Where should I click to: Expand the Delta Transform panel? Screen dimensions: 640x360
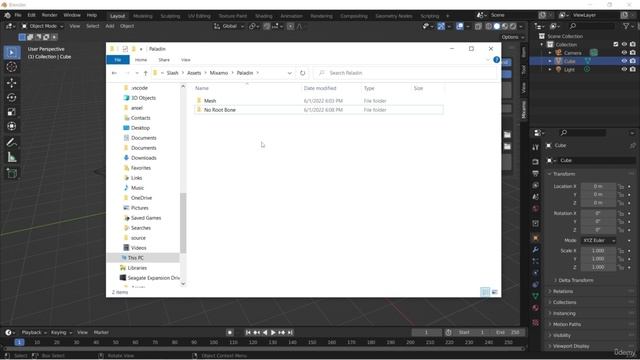pyautogui.click(x=576, y=280)
